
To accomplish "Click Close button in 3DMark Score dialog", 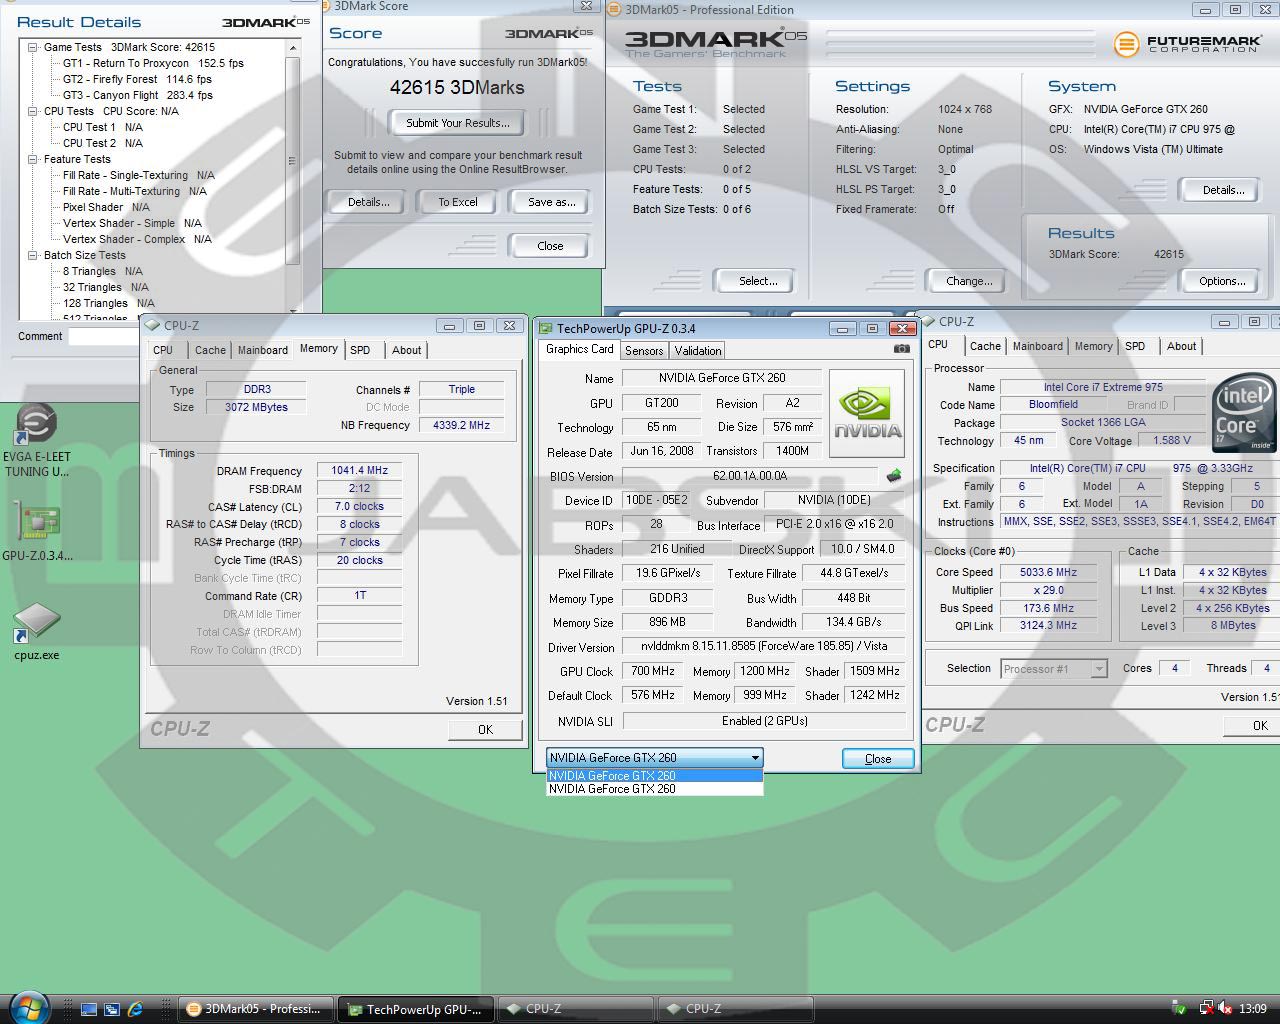I will tap(550, 246).
